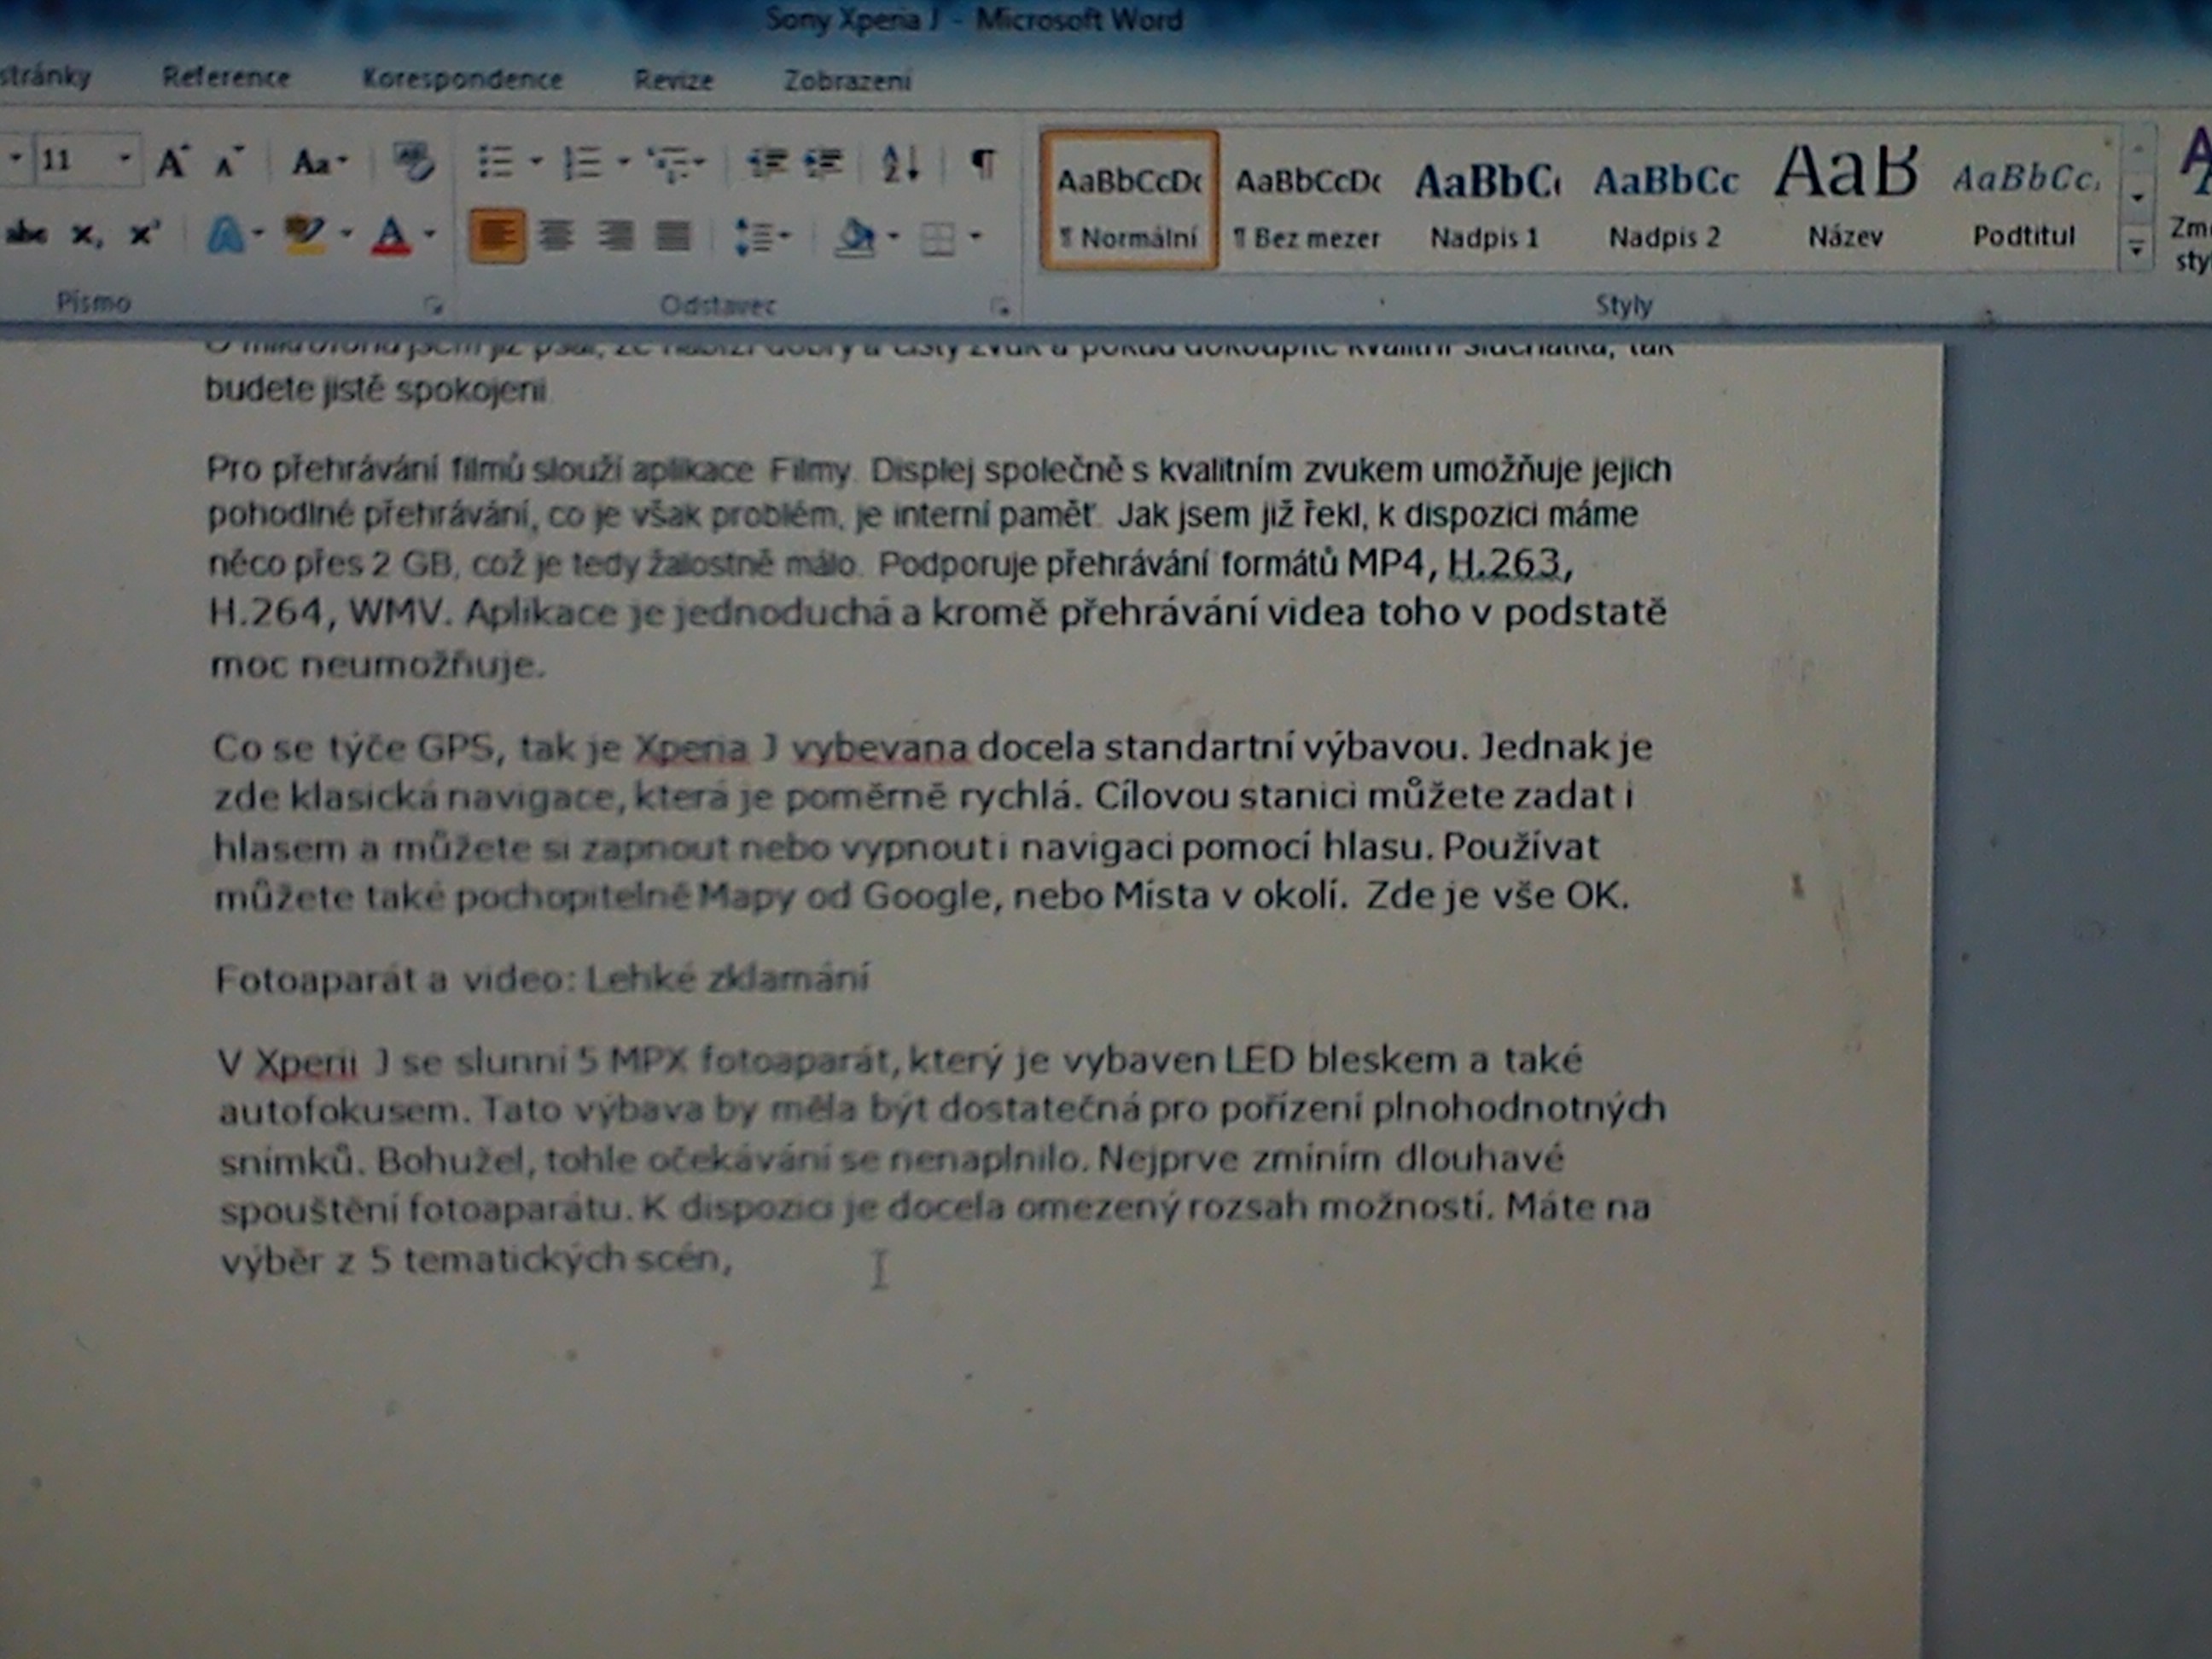Increase paragraph indent

pos(825,163)
